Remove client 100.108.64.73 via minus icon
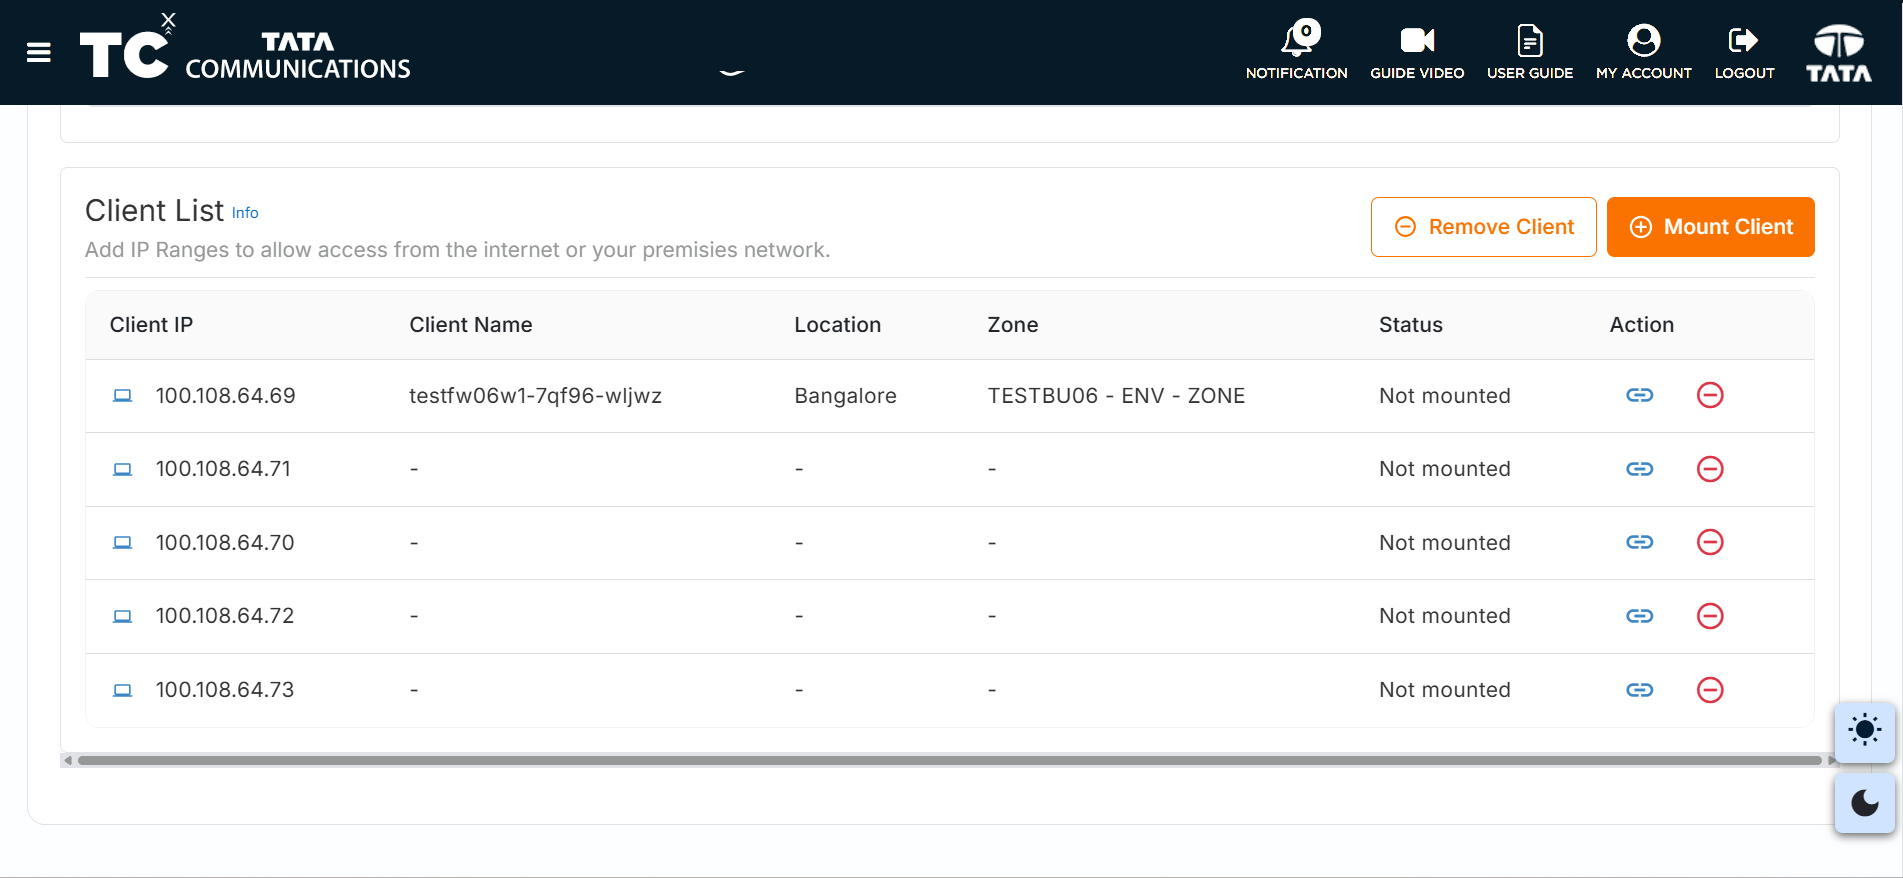 pos(1711,690)
